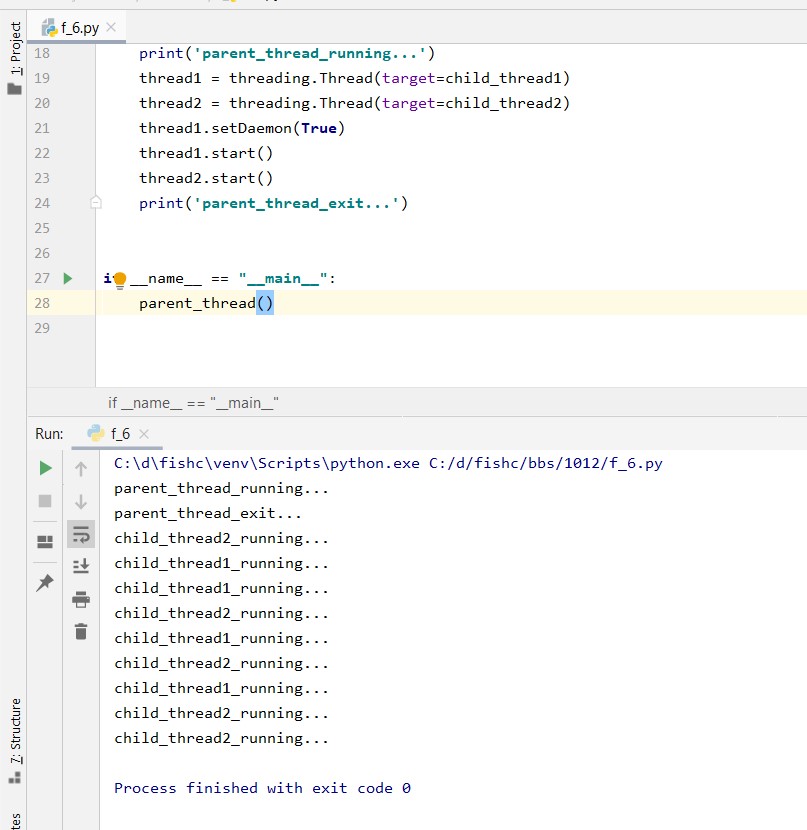Collapse the function fold marker at line 24
Viewport: 807px width, 830px height.
click(x=96, y=202)
